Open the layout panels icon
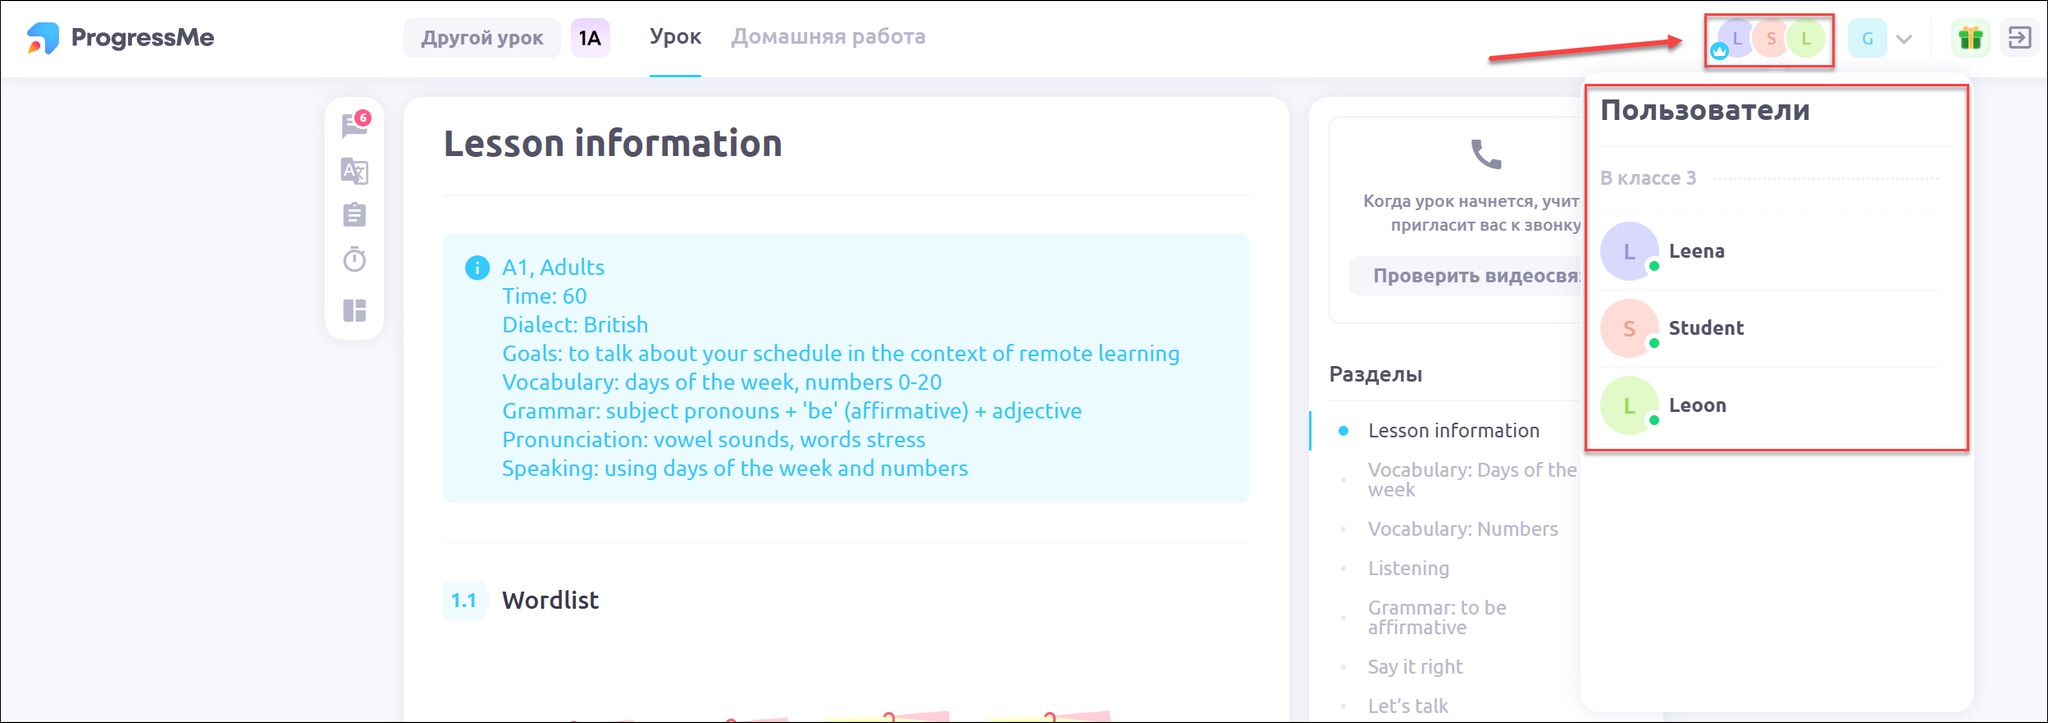 tap(355, 310)
